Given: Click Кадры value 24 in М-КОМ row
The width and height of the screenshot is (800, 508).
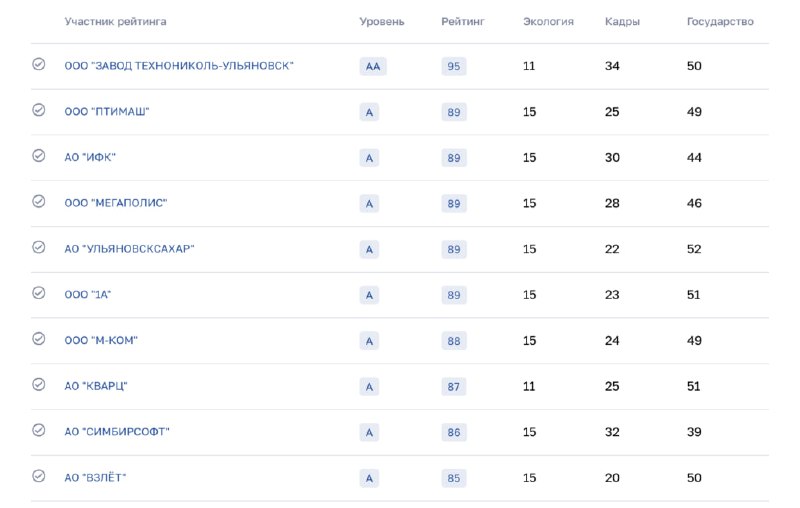Looking at the screenshot, I should (612, 340).
